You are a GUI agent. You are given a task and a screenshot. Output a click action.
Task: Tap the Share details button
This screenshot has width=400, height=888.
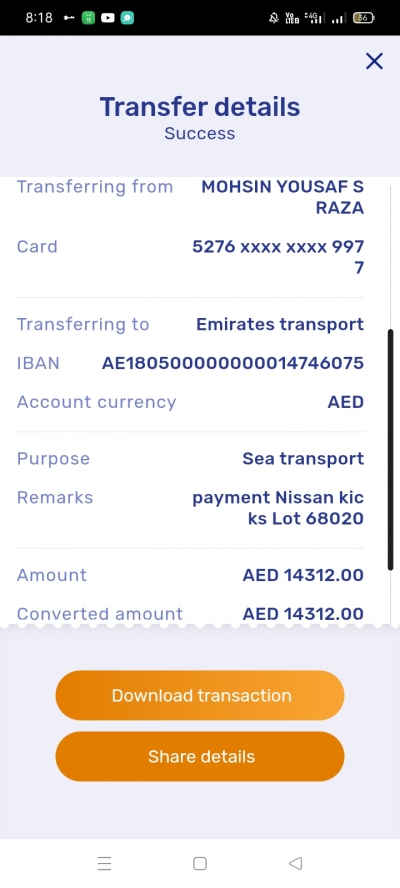[x=200, y=757]
